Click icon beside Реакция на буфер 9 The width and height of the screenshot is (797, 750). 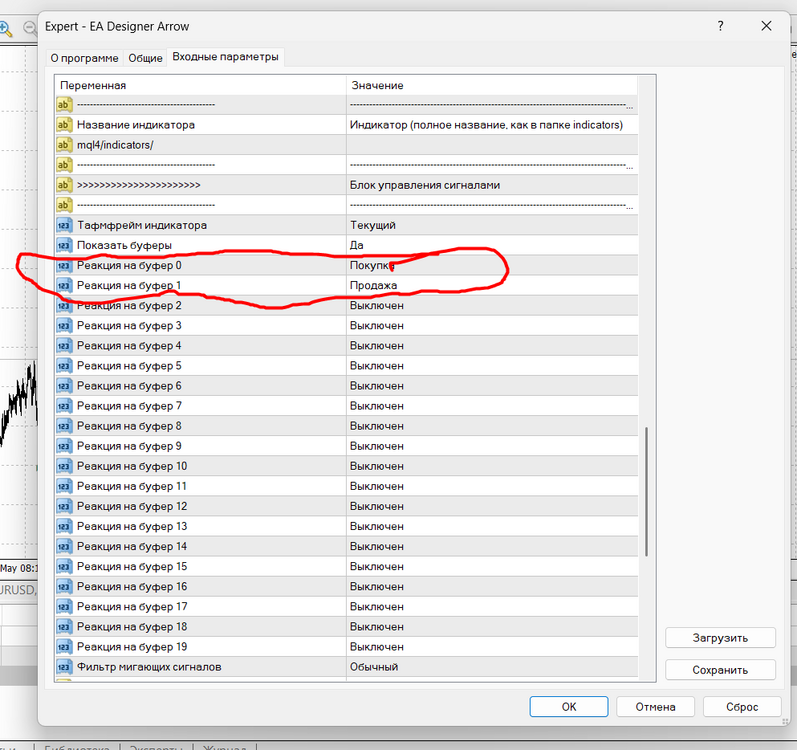(x=64, y=446)
